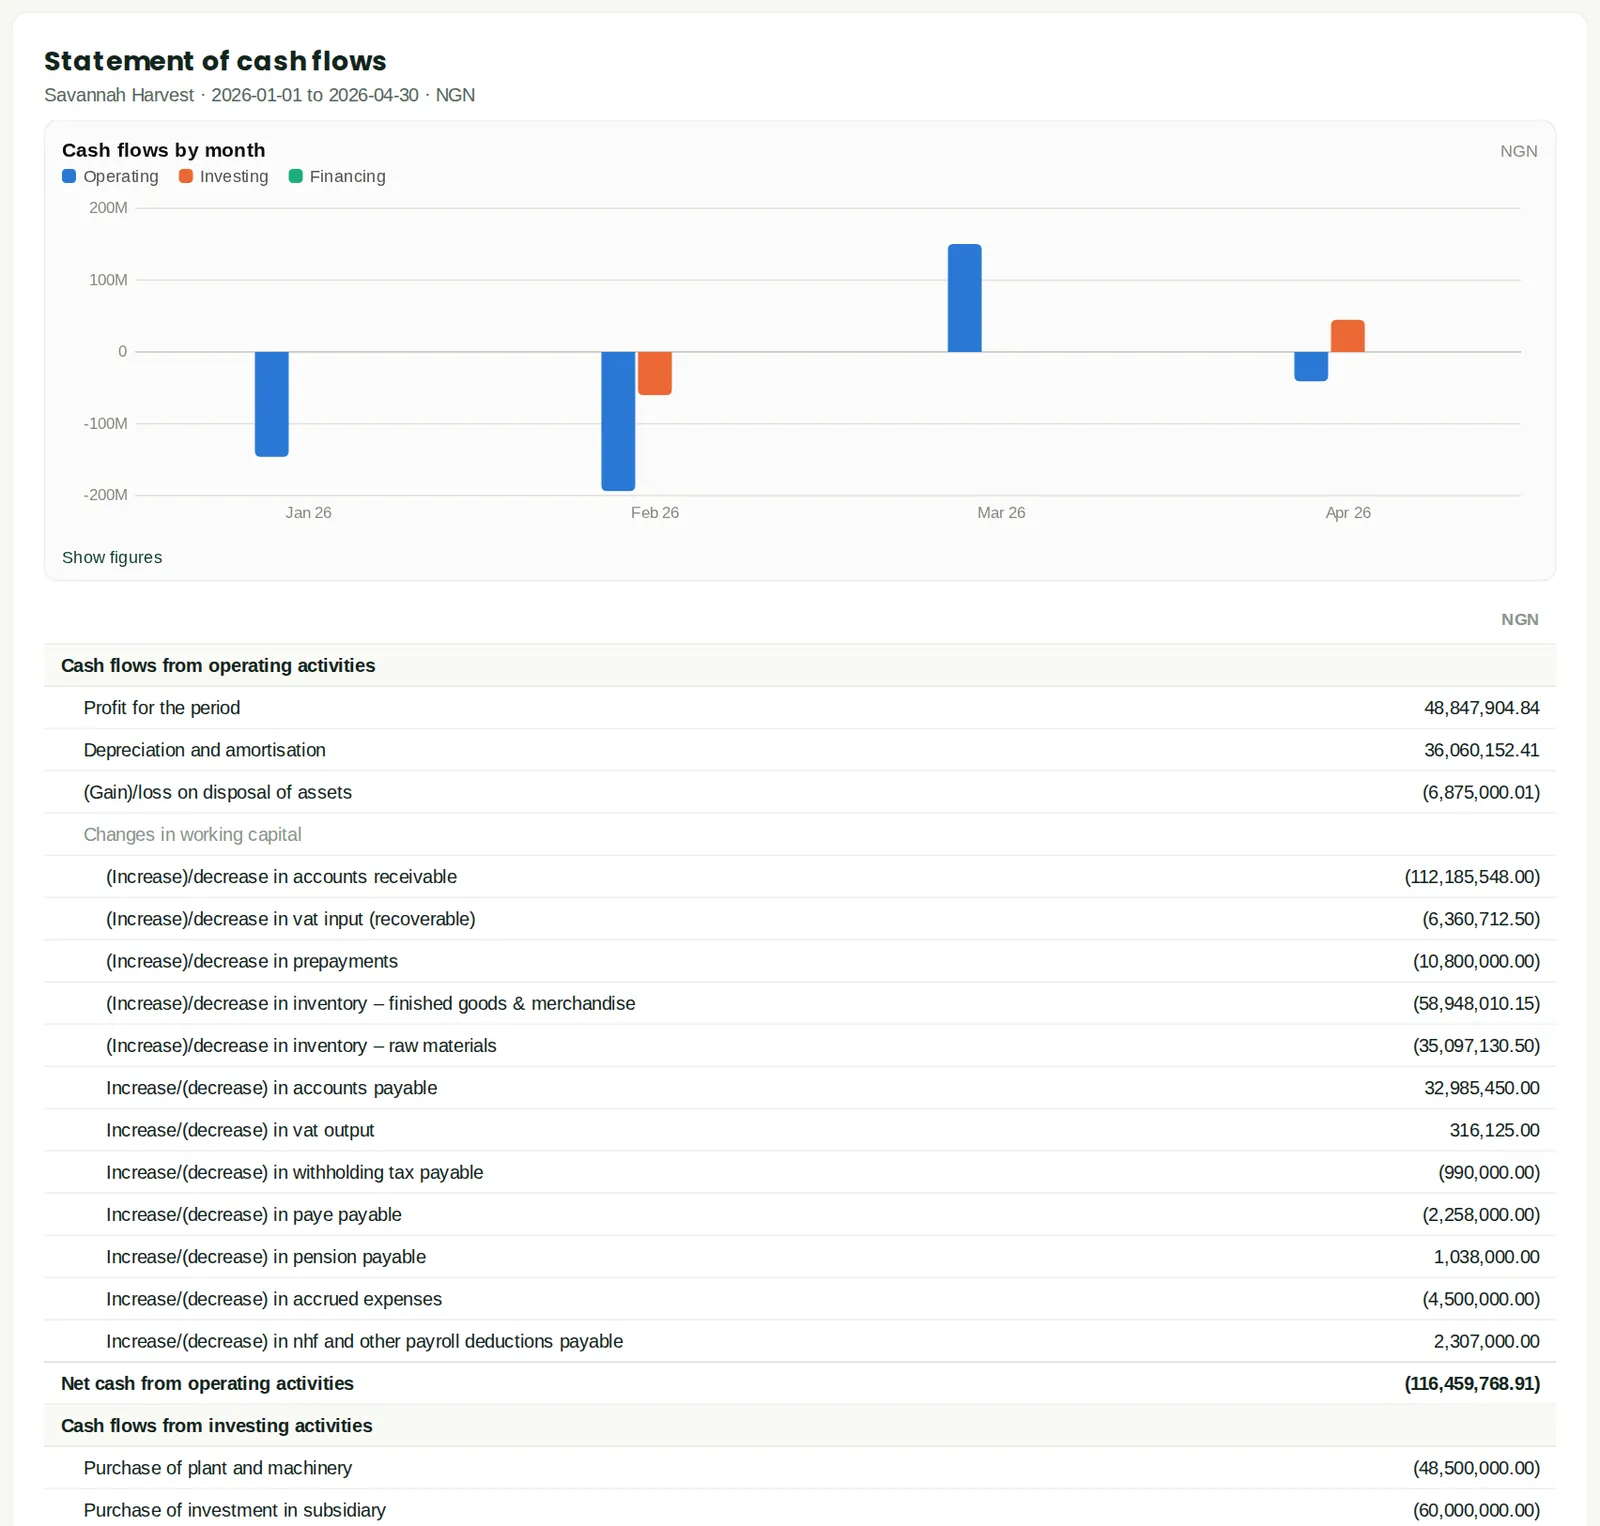Select the Feb 26 blue operating bar
This screenshot has height=1526, width=1600.
[618, 421]
